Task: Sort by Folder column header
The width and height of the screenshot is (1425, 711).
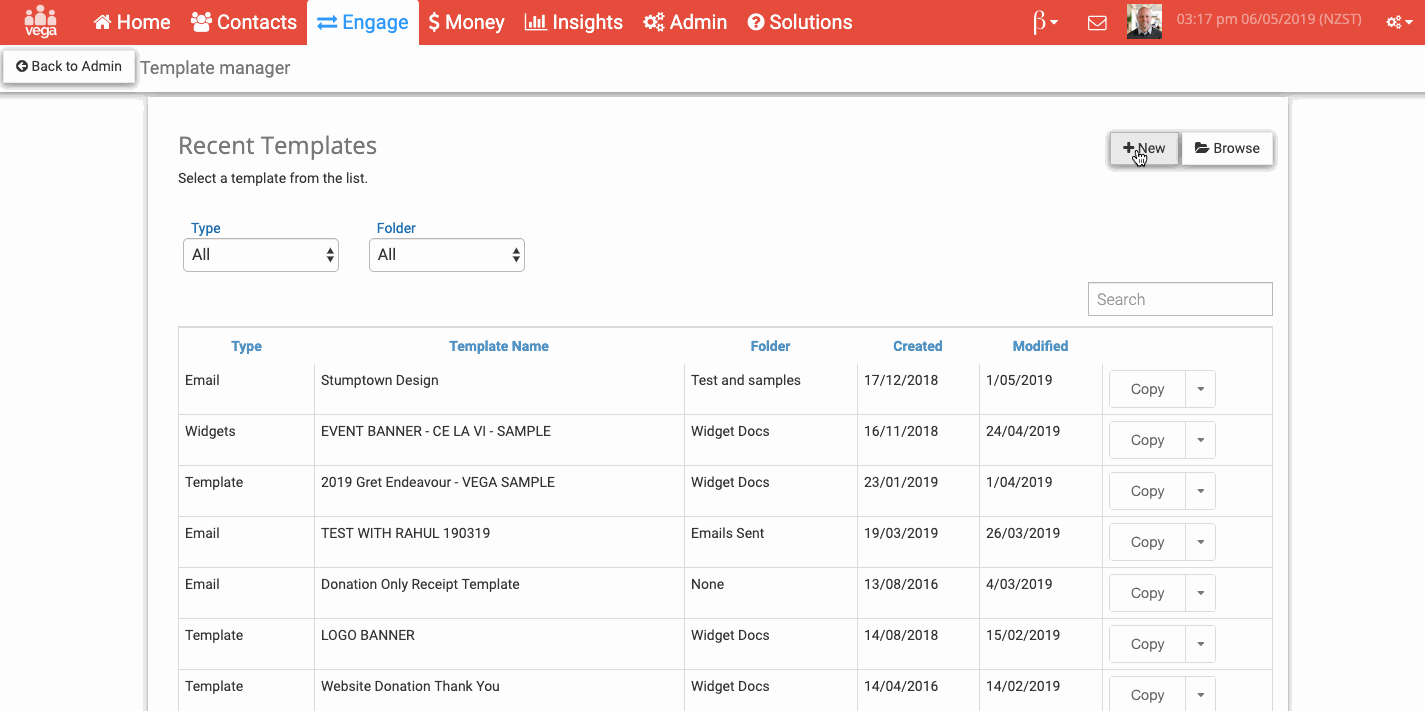Action: 770,346
